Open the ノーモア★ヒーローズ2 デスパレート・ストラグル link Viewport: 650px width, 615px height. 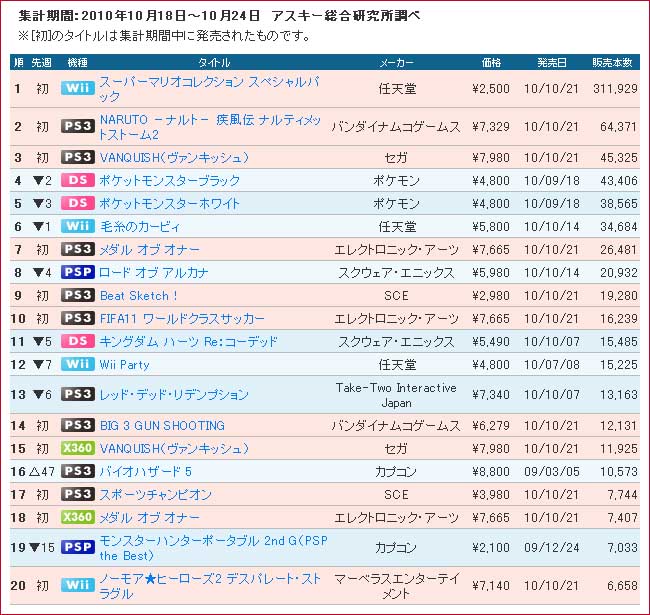(210, 586)
